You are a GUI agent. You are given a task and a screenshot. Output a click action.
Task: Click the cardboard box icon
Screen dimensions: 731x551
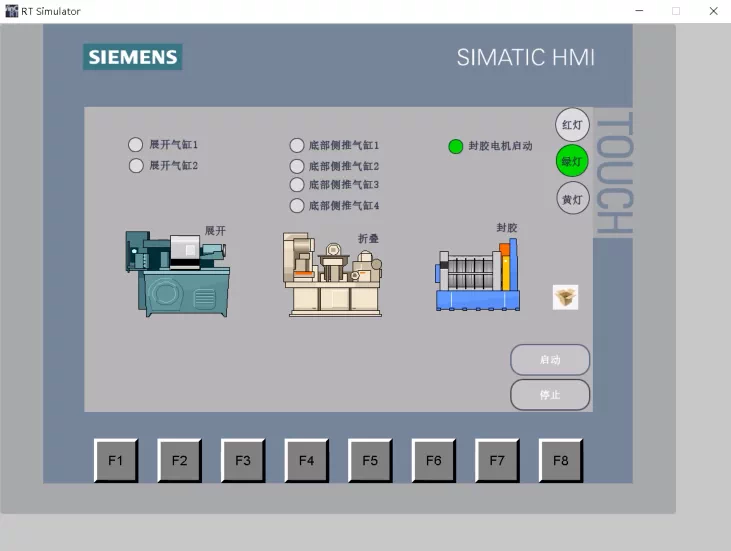(565, 297)
